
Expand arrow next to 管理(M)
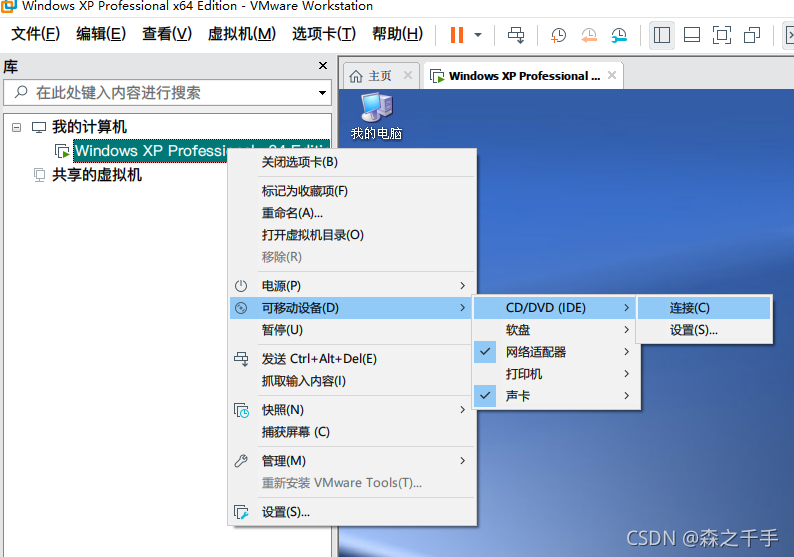[x=462, y=460]
